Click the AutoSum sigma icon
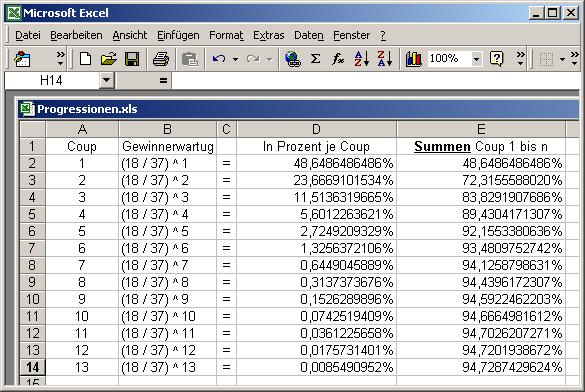This screenshot has width=585, height=392. (x=315, y=59)
